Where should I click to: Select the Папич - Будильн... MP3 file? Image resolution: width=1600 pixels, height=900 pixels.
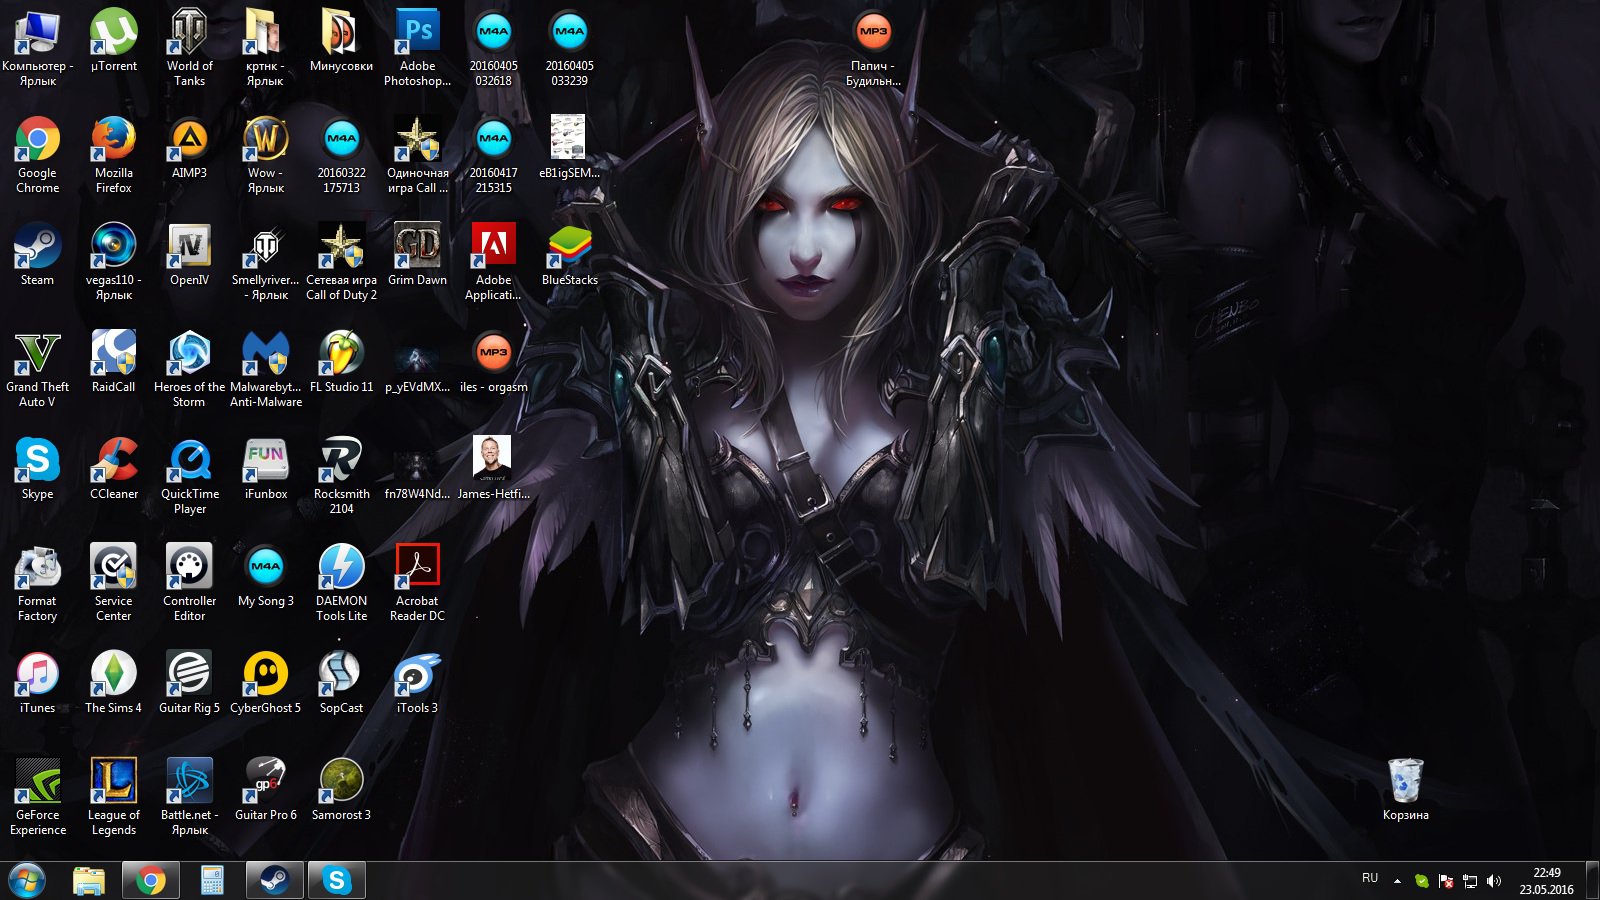point(873,32)
